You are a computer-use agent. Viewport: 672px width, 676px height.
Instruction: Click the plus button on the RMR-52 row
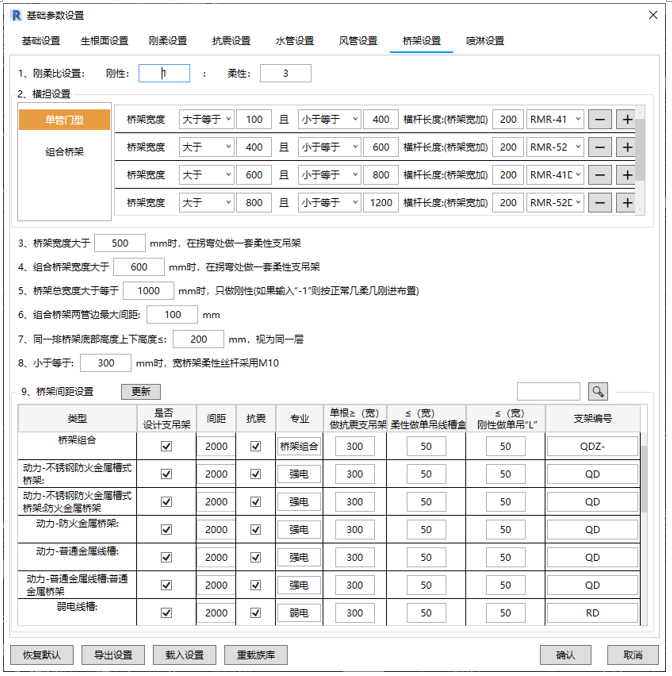[627, 147]
